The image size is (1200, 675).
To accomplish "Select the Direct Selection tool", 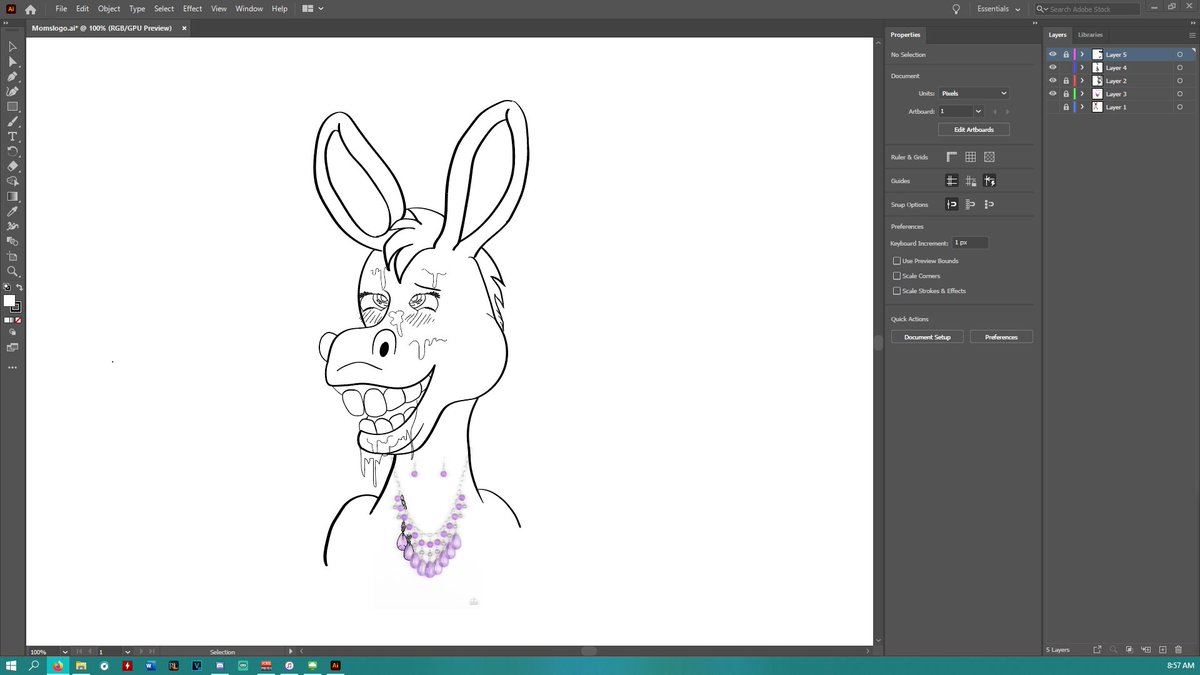I will (13, 61).
